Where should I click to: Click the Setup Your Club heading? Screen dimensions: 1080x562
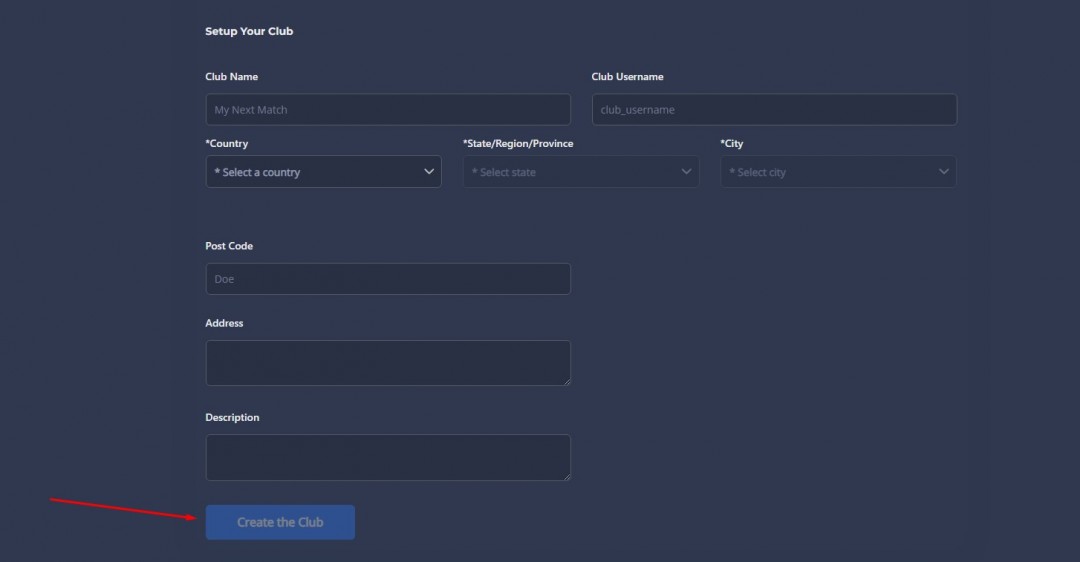249,31
